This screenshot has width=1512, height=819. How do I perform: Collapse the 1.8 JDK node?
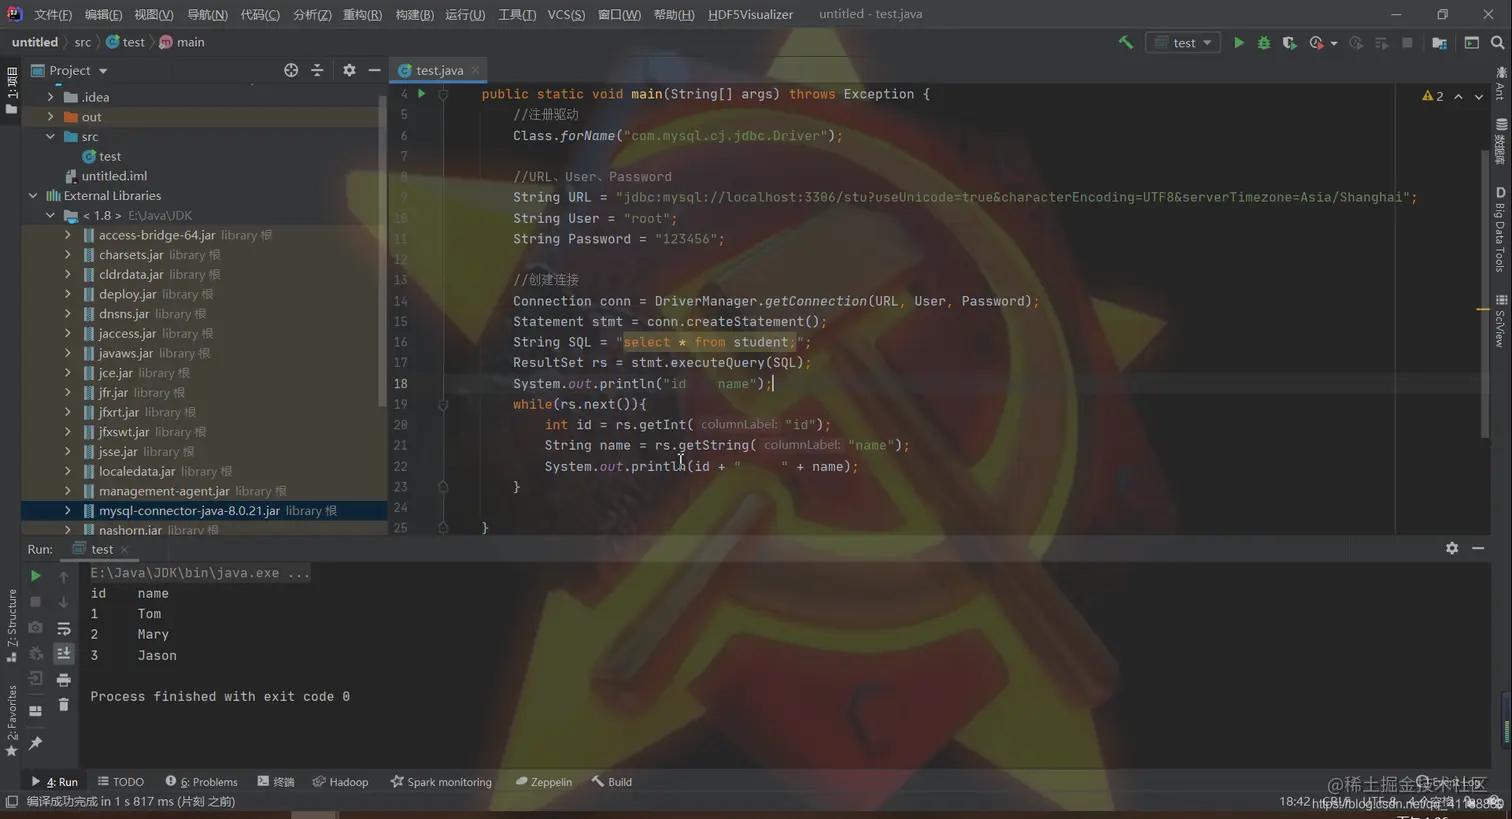[x=50, y=215]
